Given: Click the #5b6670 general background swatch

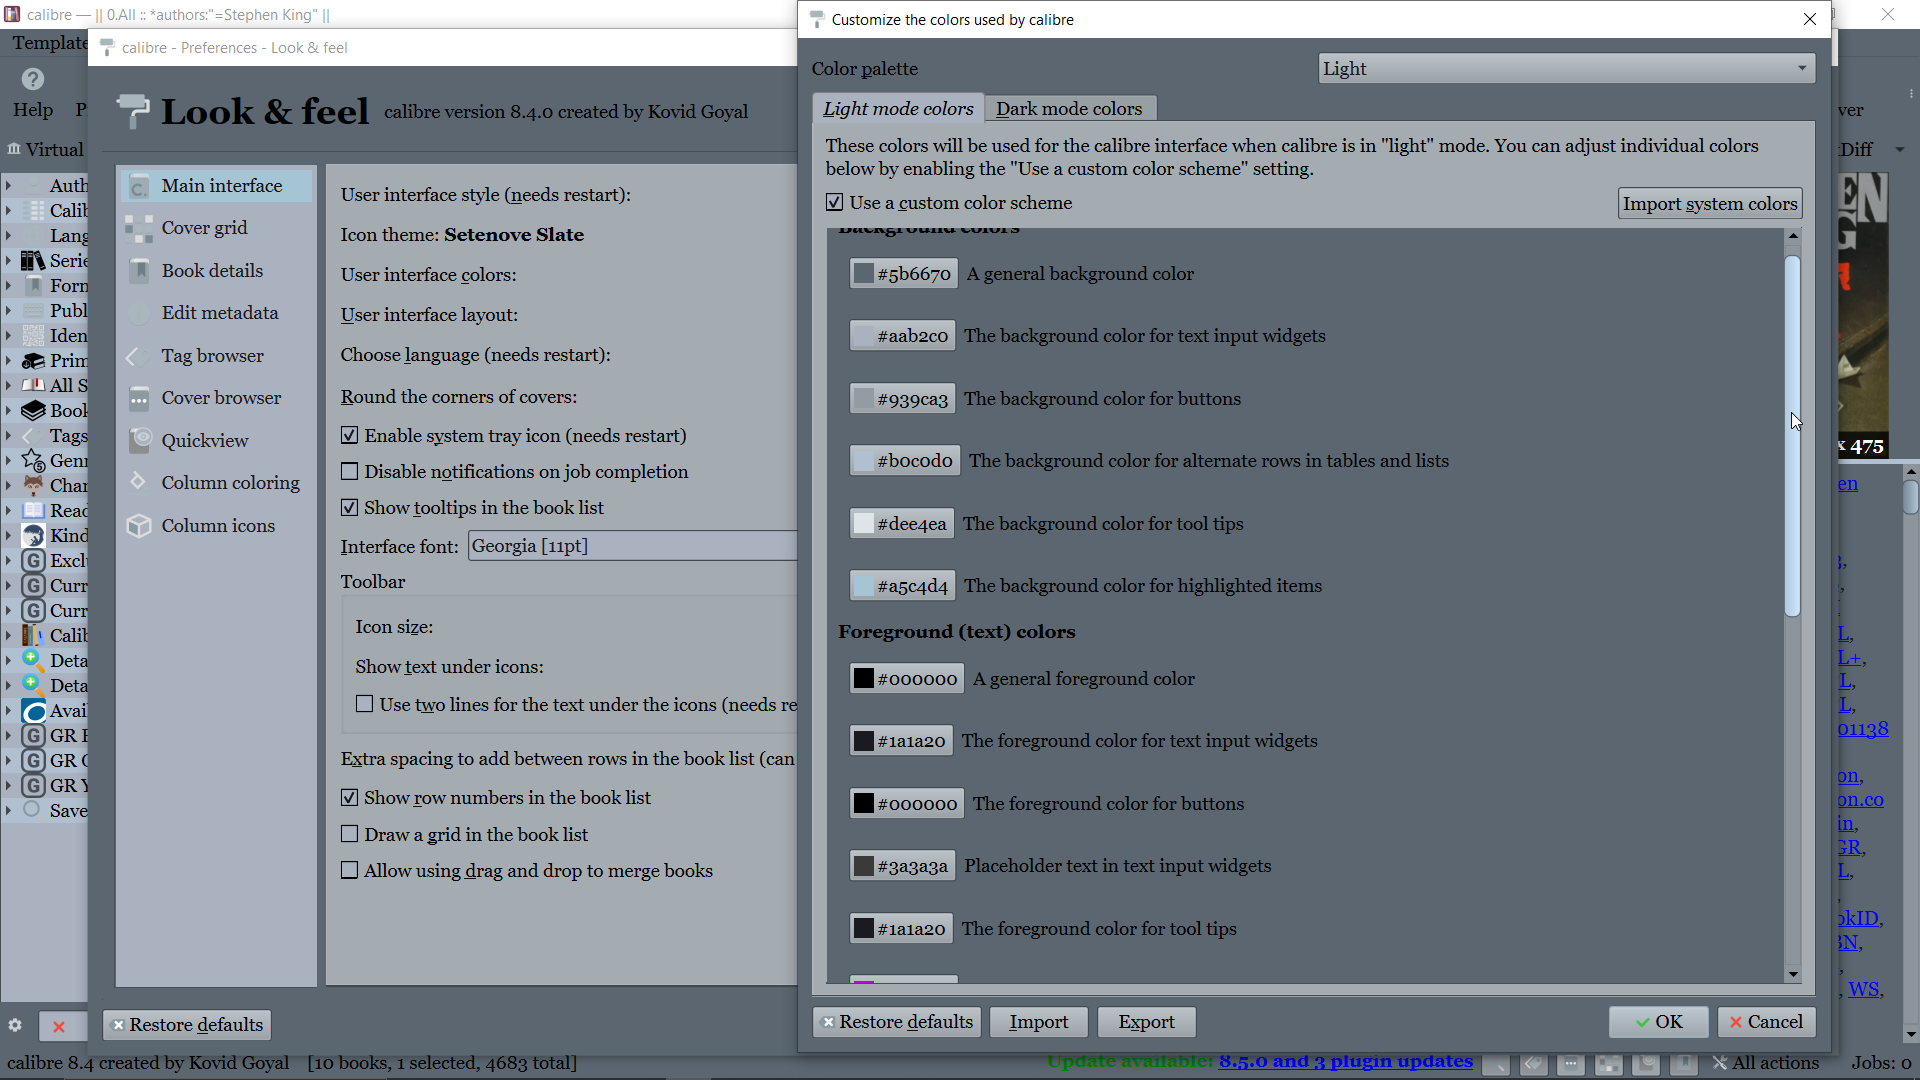Looking at the screenshot, I should click(x=903, y=274).
